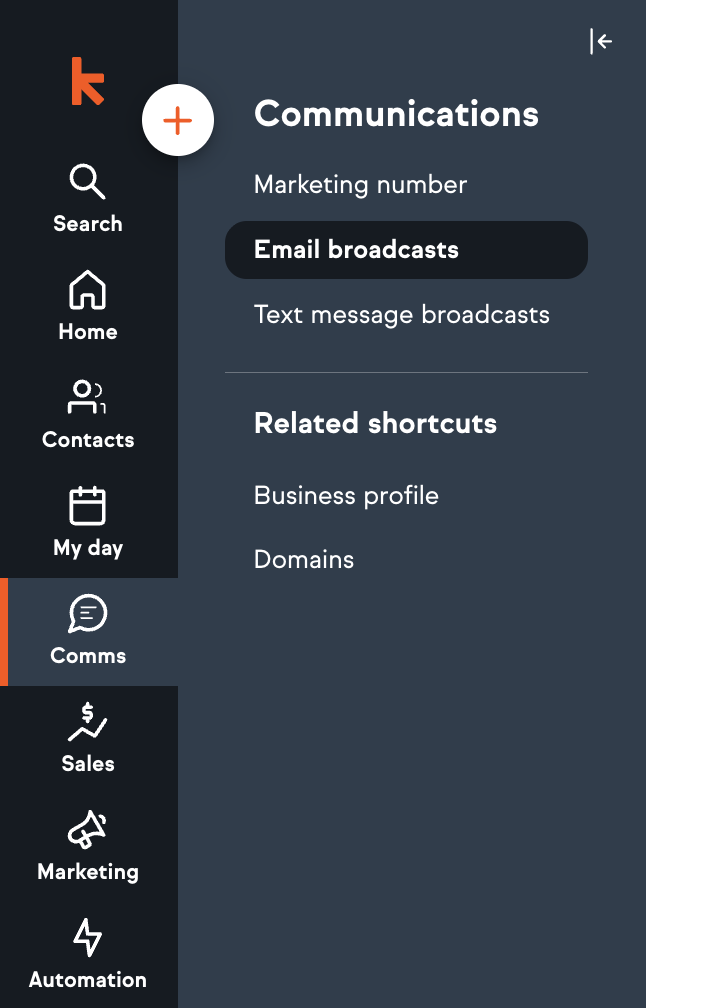Viewport: 704px width, 1008px height.
Task: Open the orange plus create button
Action: coord(177,120)
